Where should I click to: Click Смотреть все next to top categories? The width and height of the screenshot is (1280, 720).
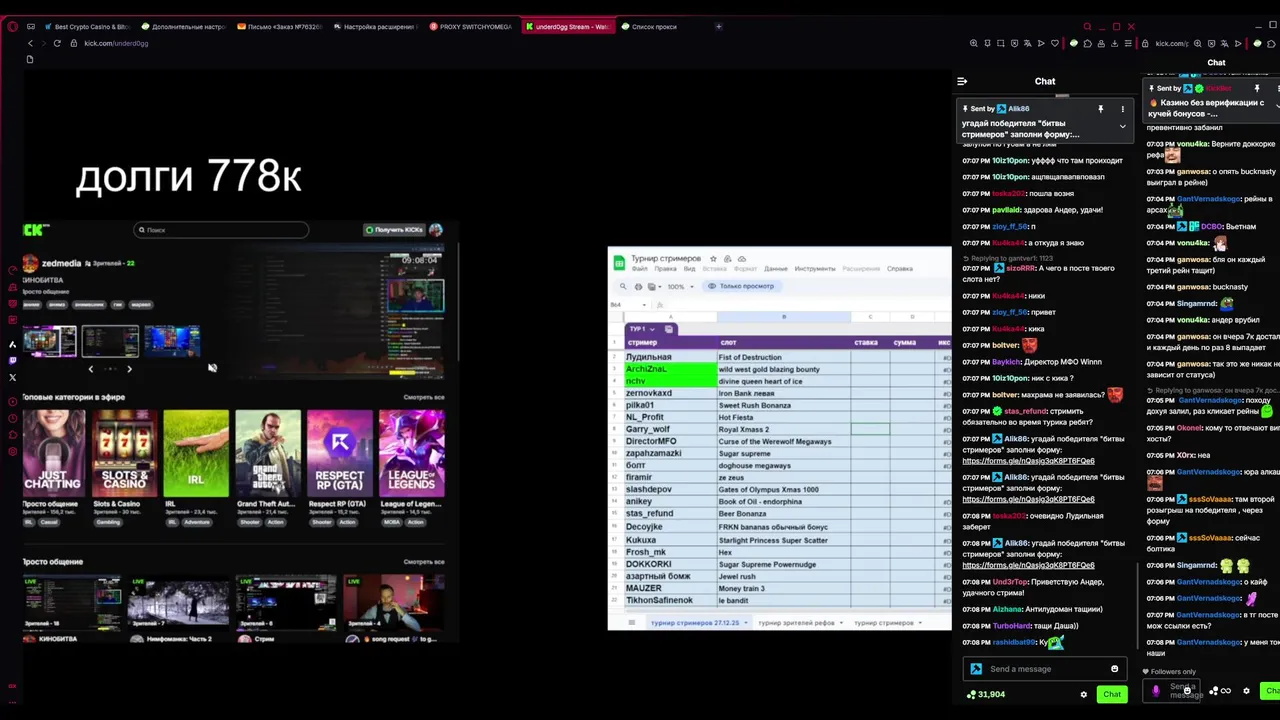(x=424, y=397)
